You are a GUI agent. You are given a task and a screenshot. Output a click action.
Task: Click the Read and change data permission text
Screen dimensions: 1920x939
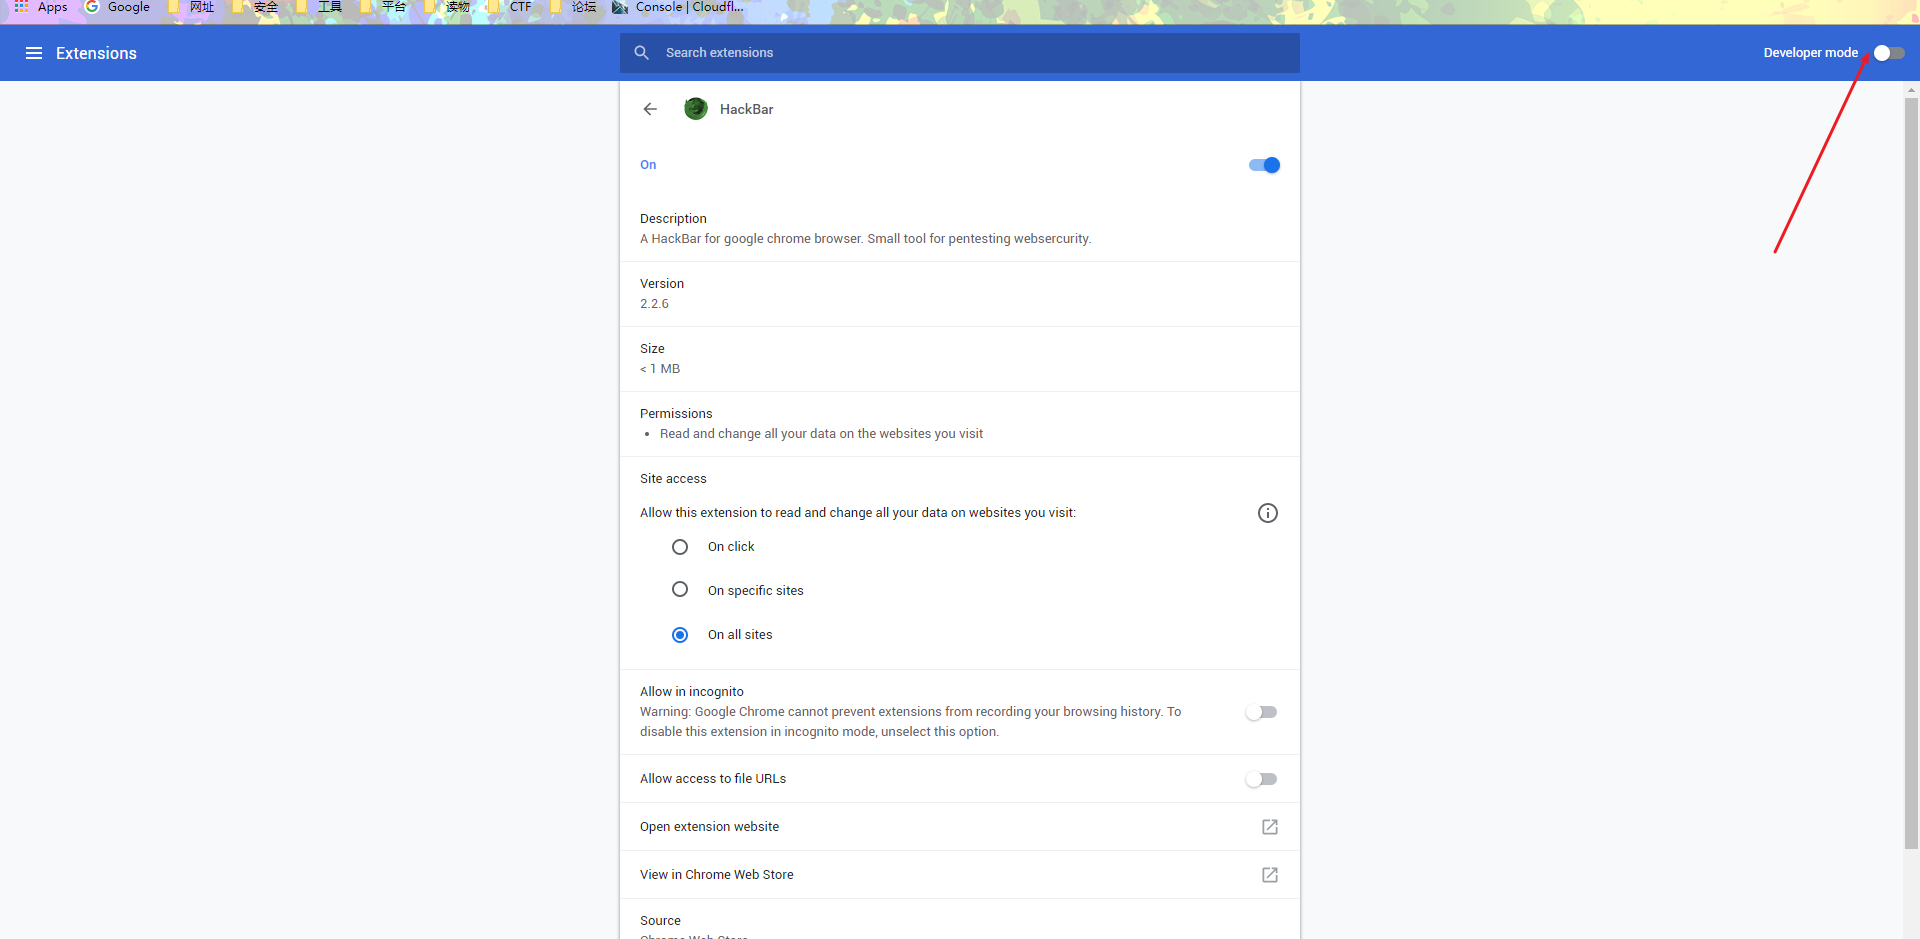pos(821,434)
